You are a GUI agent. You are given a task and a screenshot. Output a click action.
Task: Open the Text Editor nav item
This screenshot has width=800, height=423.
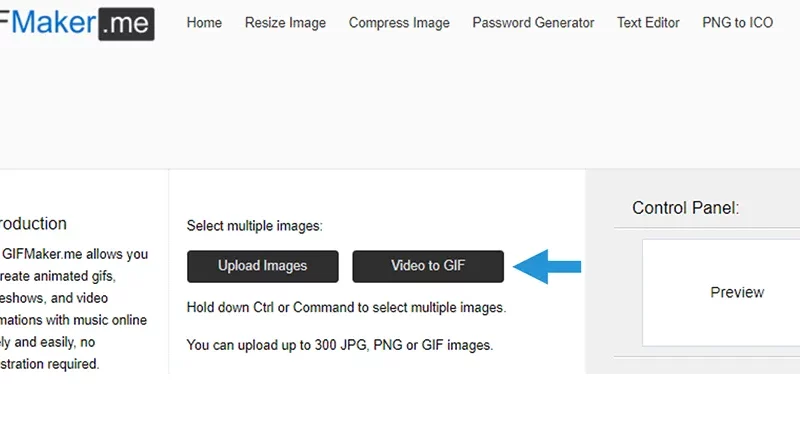[648, 23]
